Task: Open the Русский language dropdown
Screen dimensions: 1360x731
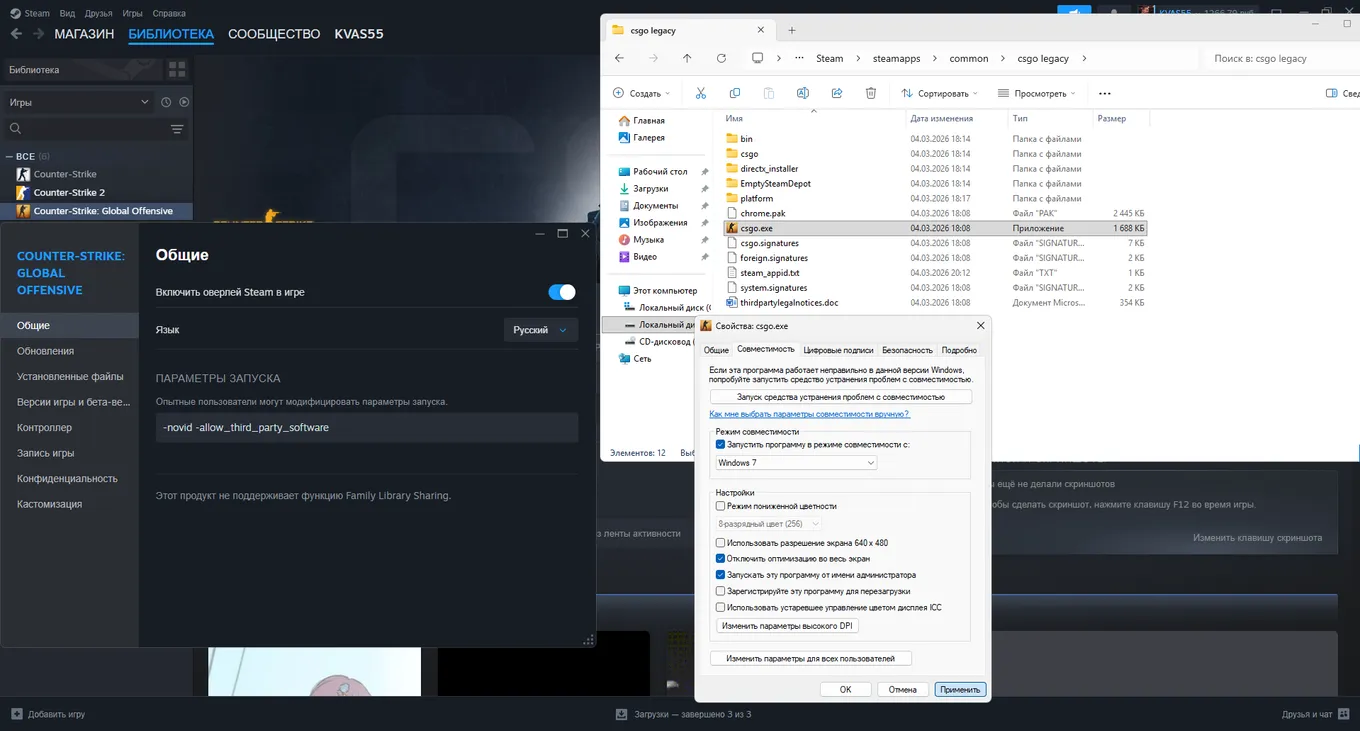Action: pyautogui.click(x=540, y=330)
